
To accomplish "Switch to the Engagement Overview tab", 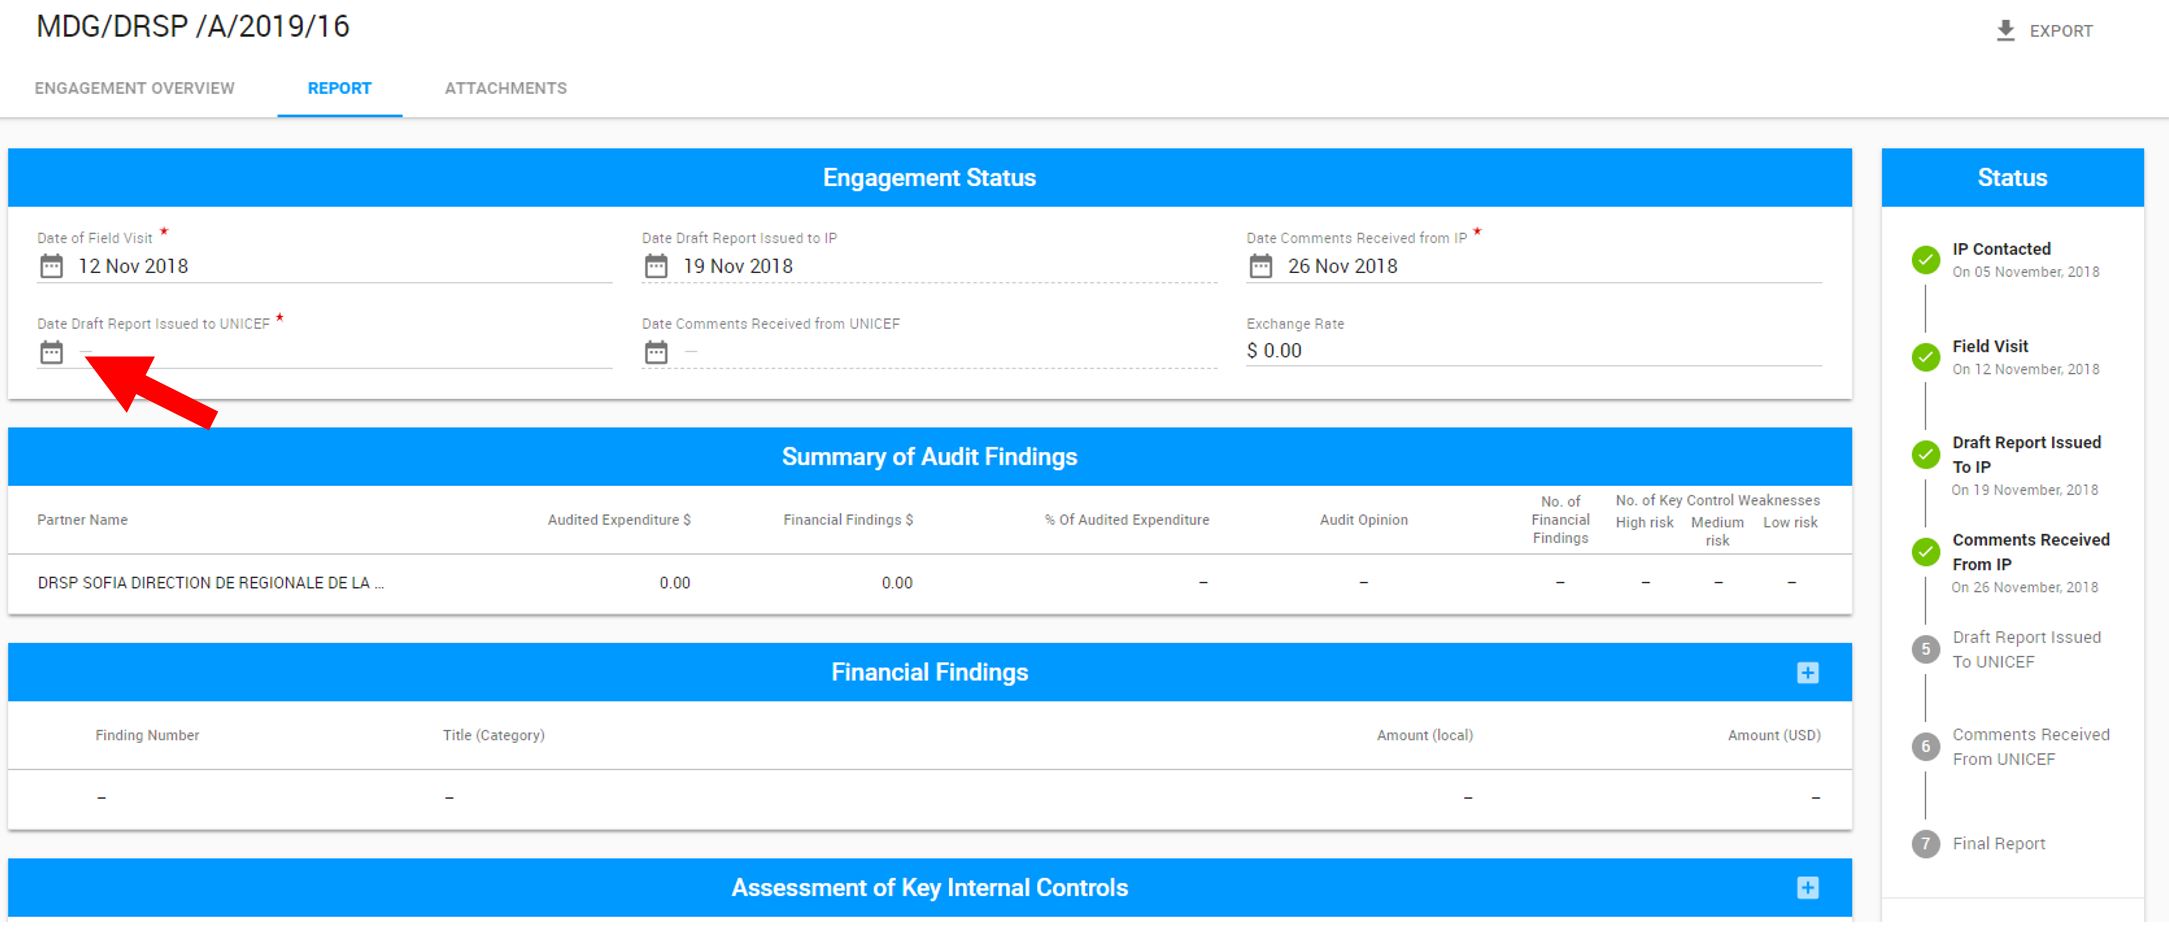I will click(x=134, y=88).
